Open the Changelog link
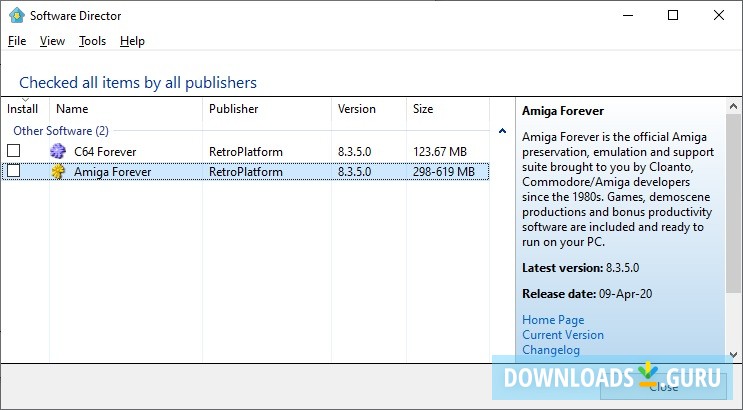The width and height of the screenshot is (743, 410). (x=551, y=350)
